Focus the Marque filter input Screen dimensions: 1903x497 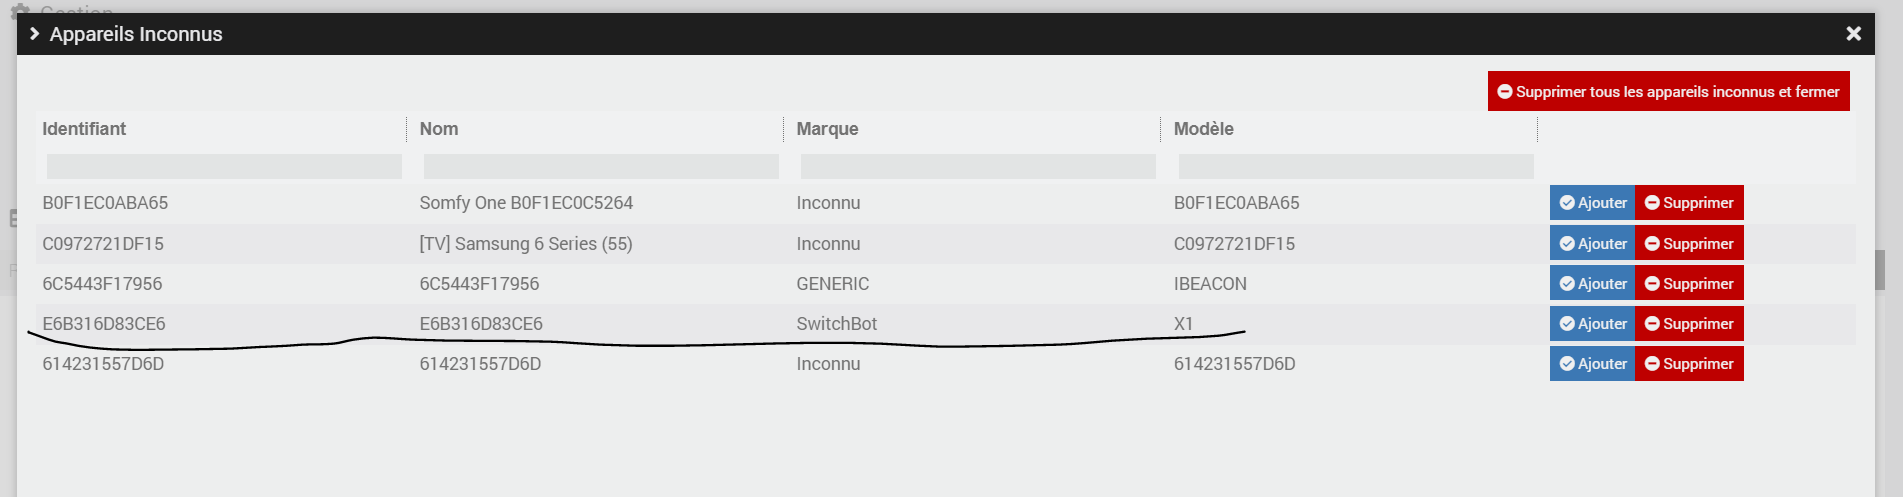pos(978,166)
